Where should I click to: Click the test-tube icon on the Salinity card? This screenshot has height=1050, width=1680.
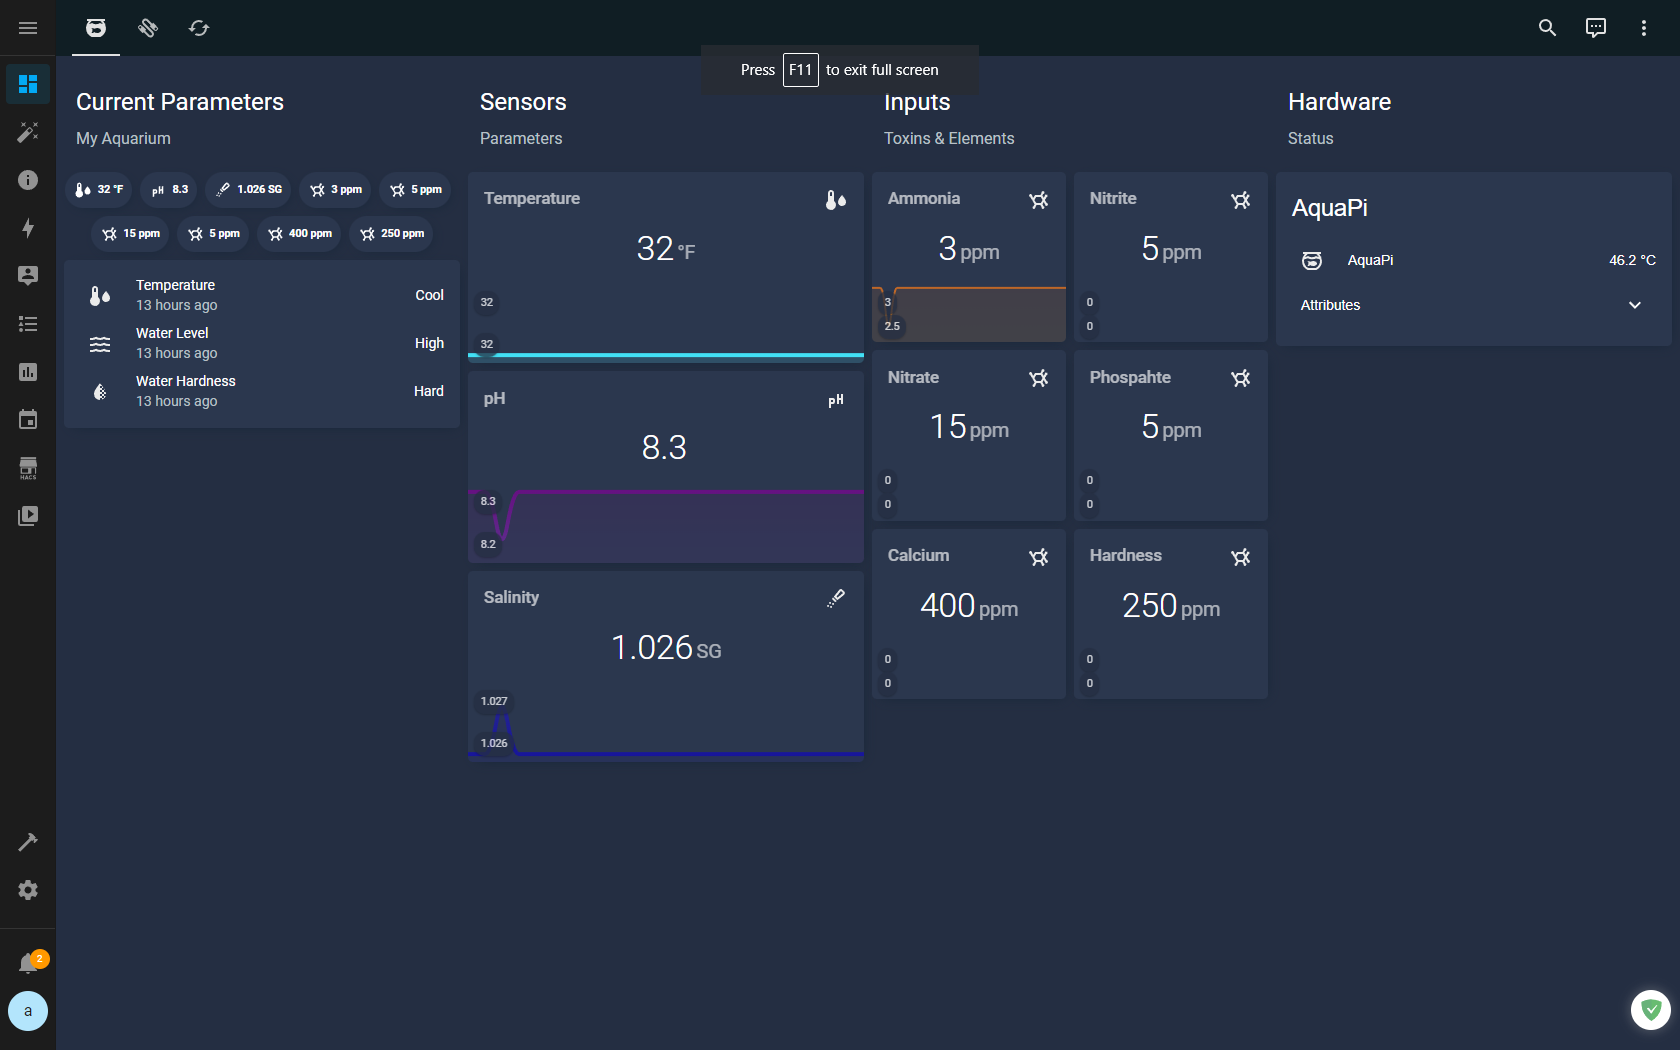[x=835, y=598]
